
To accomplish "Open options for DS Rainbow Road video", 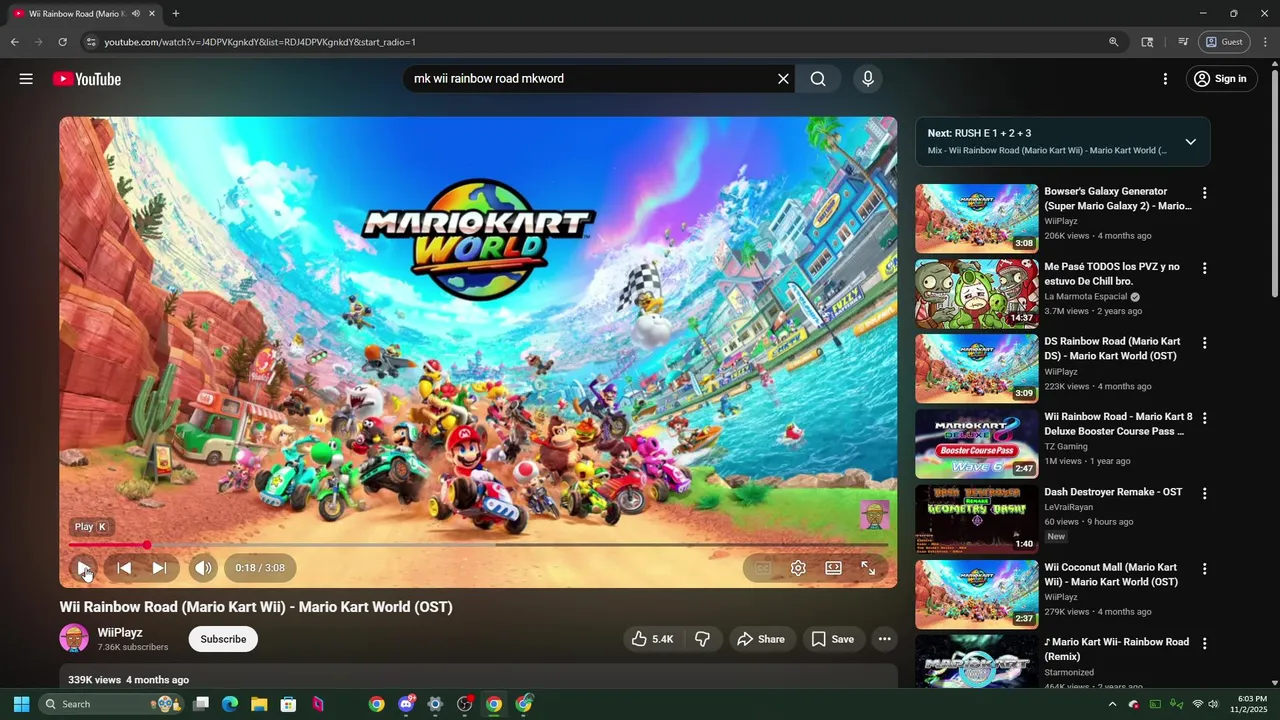I will point(1204,343).
